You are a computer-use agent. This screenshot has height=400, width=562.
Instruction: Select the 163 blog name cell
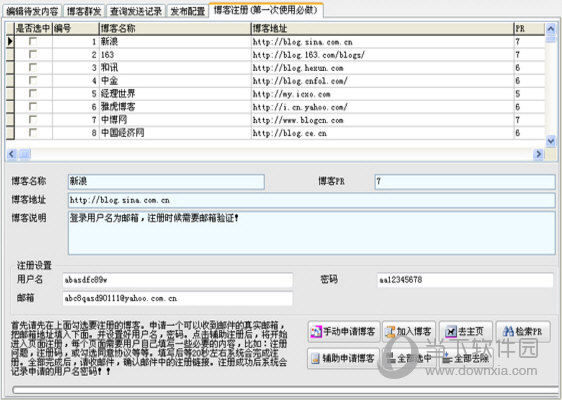click(175, 54)
